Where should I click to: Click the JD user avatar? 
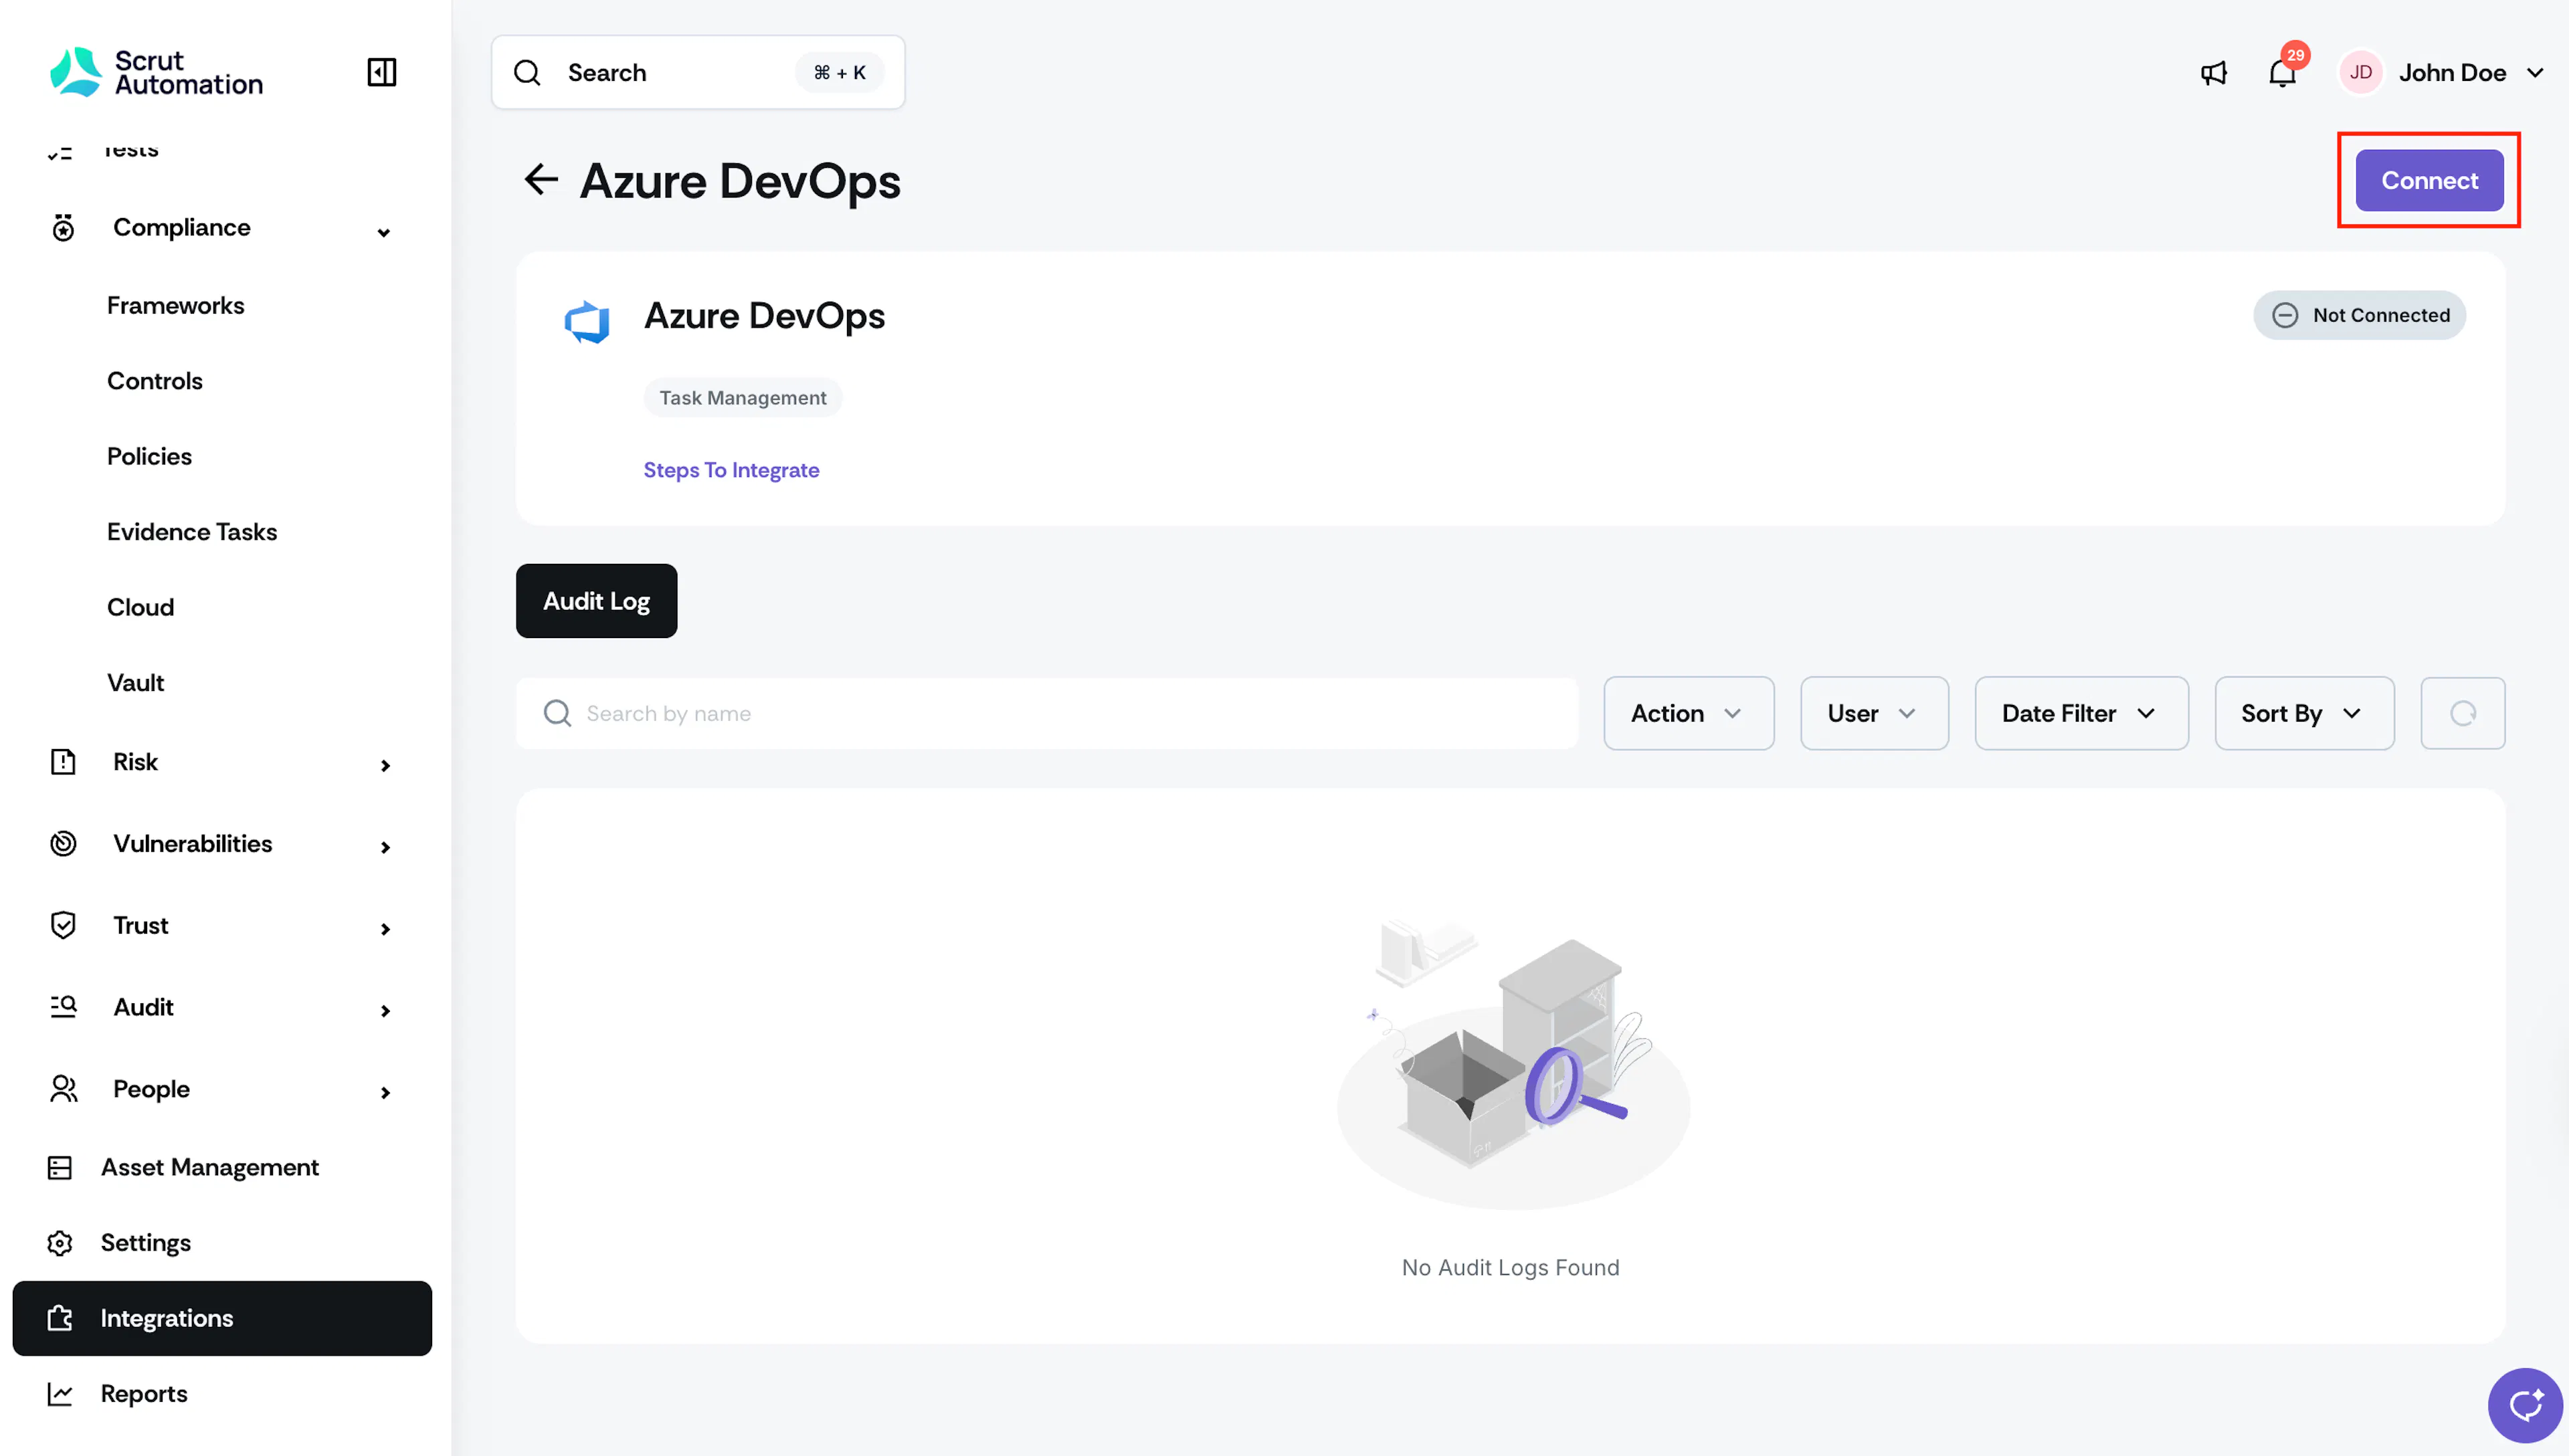[x=2360, y=73]
